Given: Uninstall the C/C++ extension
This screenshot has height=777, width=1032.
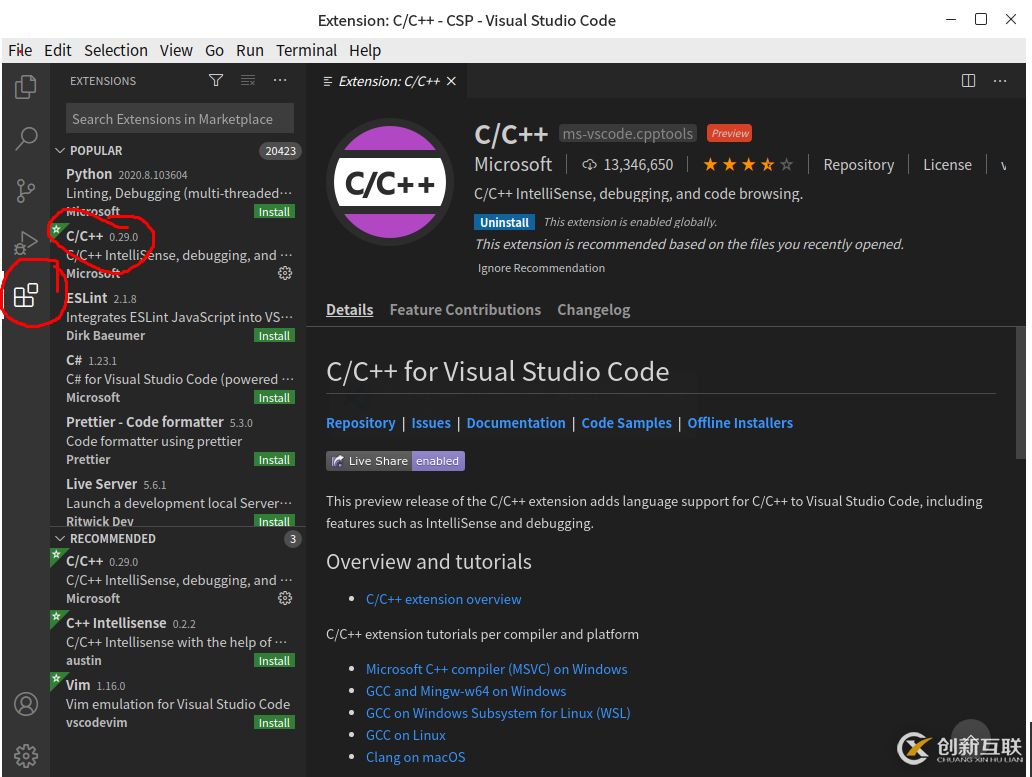Looking at the screenshot, I should (504, 222).
